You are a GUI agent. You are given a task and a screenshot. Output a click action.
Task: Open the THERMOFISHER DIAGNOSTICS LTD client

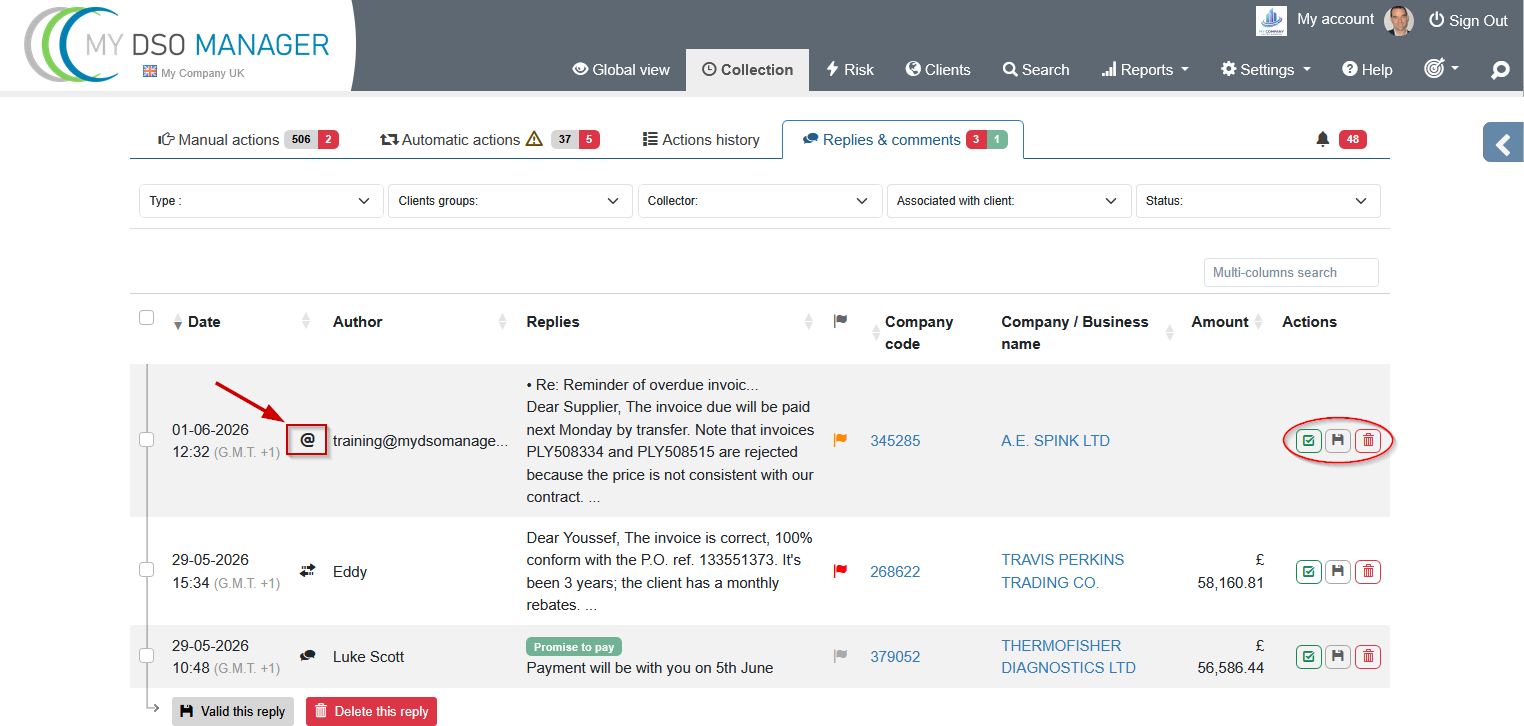pyautogui.click(x=1068, y=656)
